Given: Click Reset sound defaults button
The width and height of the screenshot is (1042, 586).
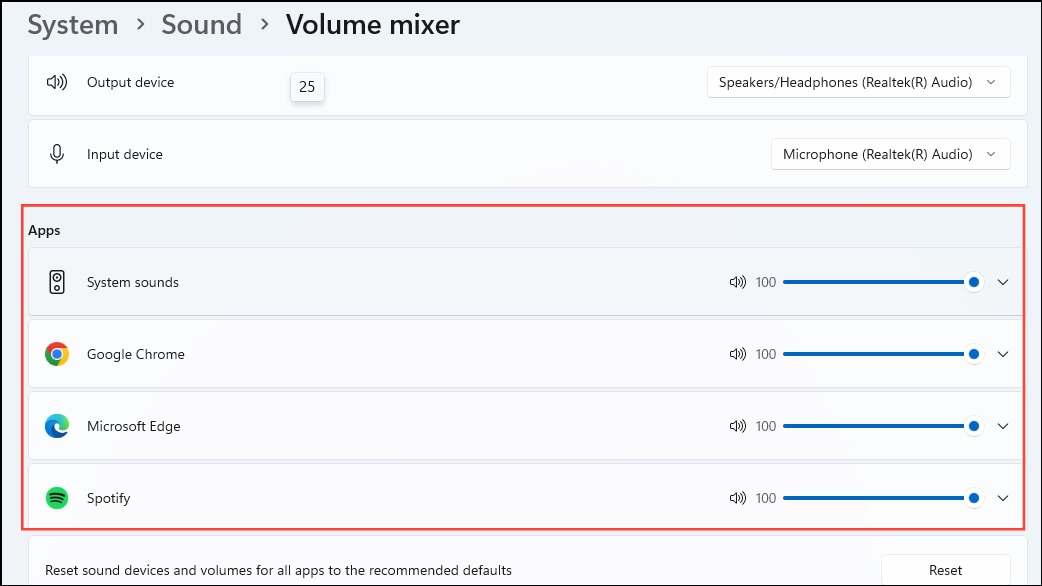Looking at the screenshot, I should (946, 570).
